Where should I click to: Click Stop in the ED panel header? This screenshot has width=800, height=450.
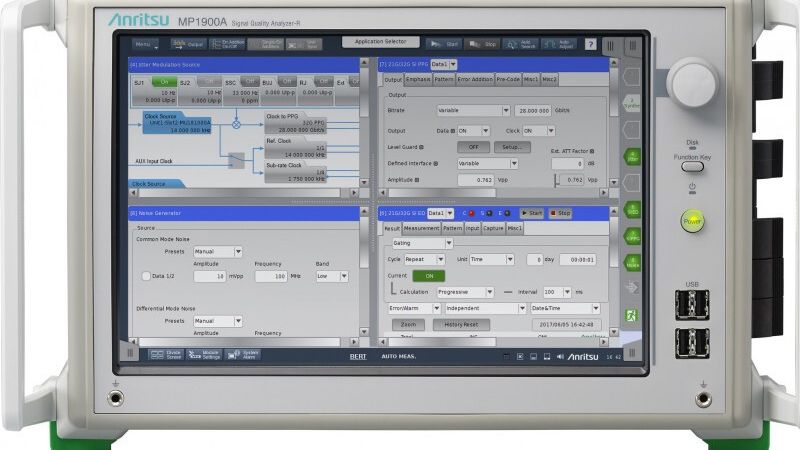(560, 213)
